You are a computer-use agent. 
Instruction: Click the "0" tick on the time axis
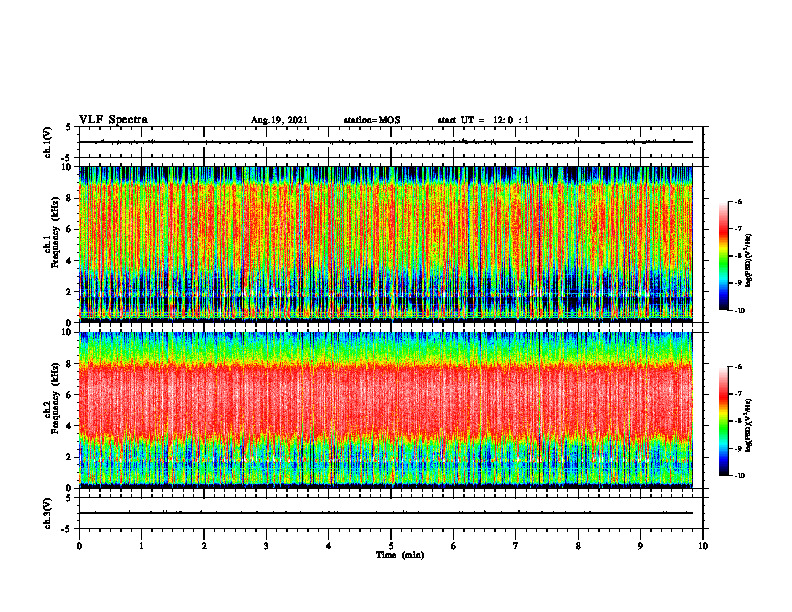pyautogui.click(x=79, y=546)
